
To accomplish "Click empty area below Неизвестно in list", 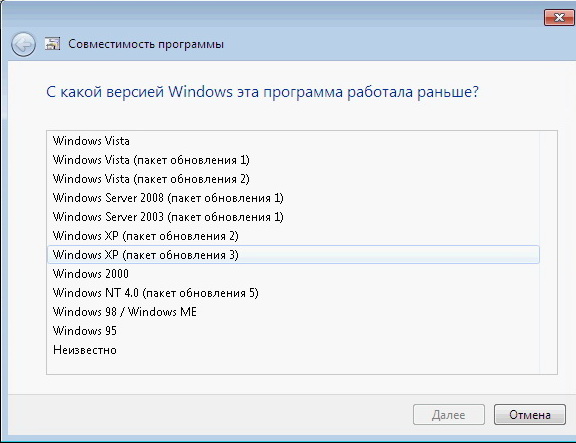I will 294,366.
